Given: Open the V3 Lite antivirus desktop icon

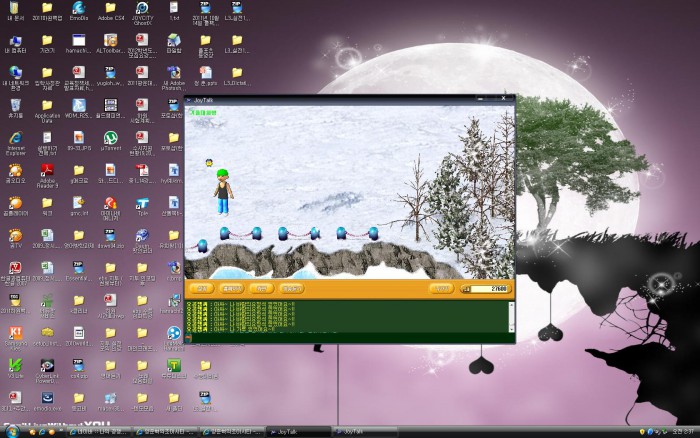Looking at the screenshot, I should tap(16, 366).
